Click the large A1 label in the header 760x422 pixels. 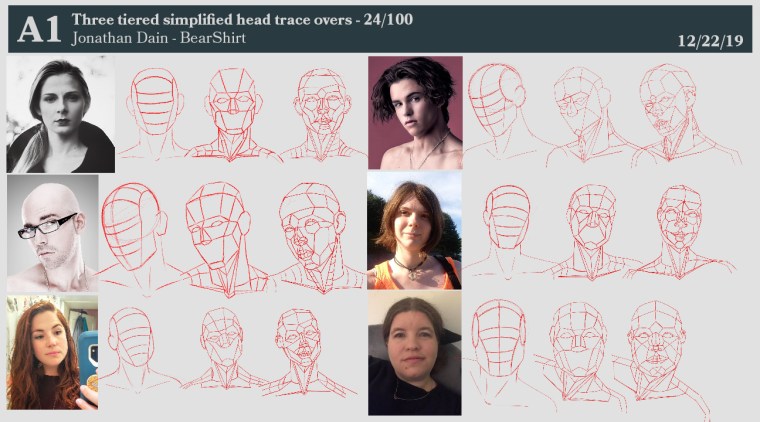tap(39, 29)
